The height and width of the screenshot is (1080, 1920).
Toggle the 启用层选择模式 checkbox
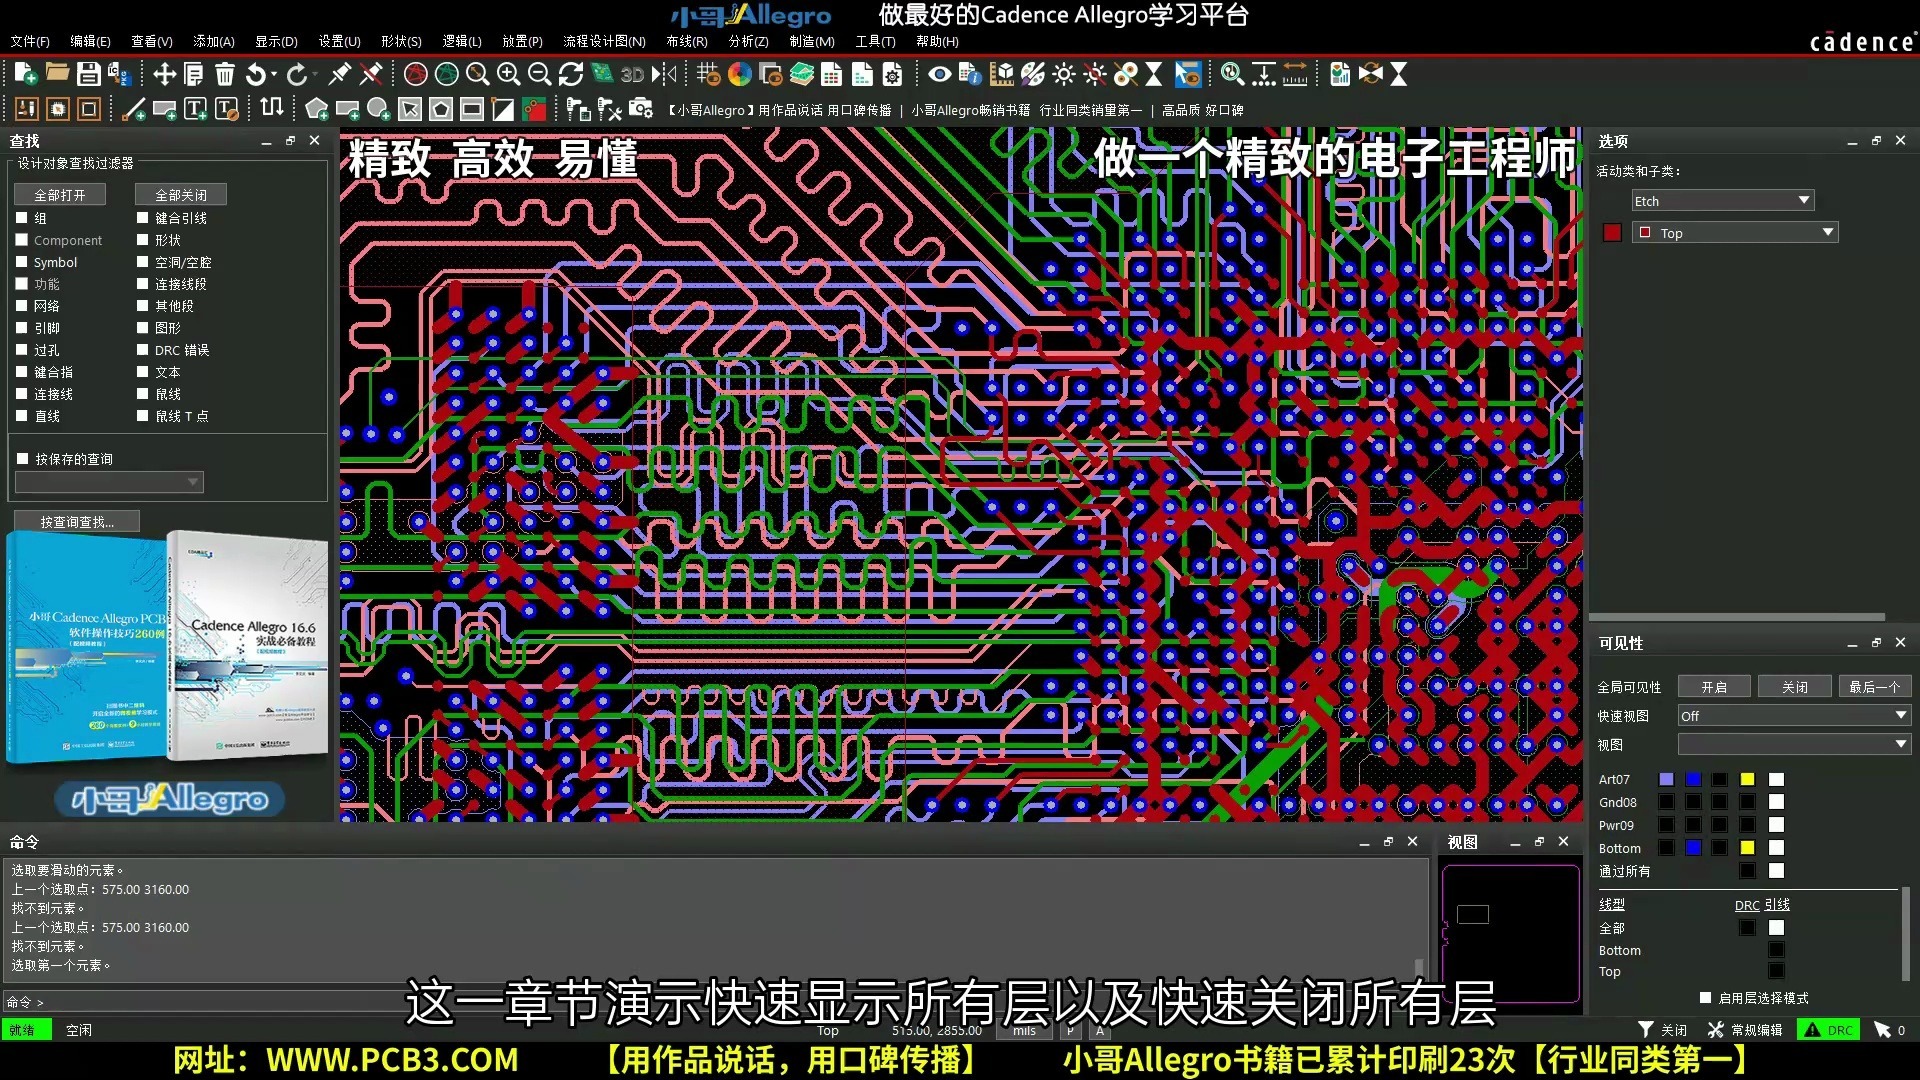coord(1705,997)
